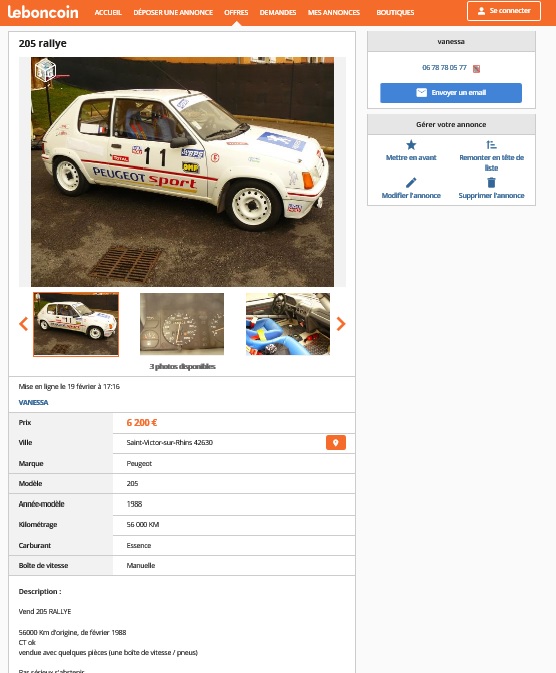
Task: Click the star icon for Mettre en avant
Action: [x=411, y=145]
